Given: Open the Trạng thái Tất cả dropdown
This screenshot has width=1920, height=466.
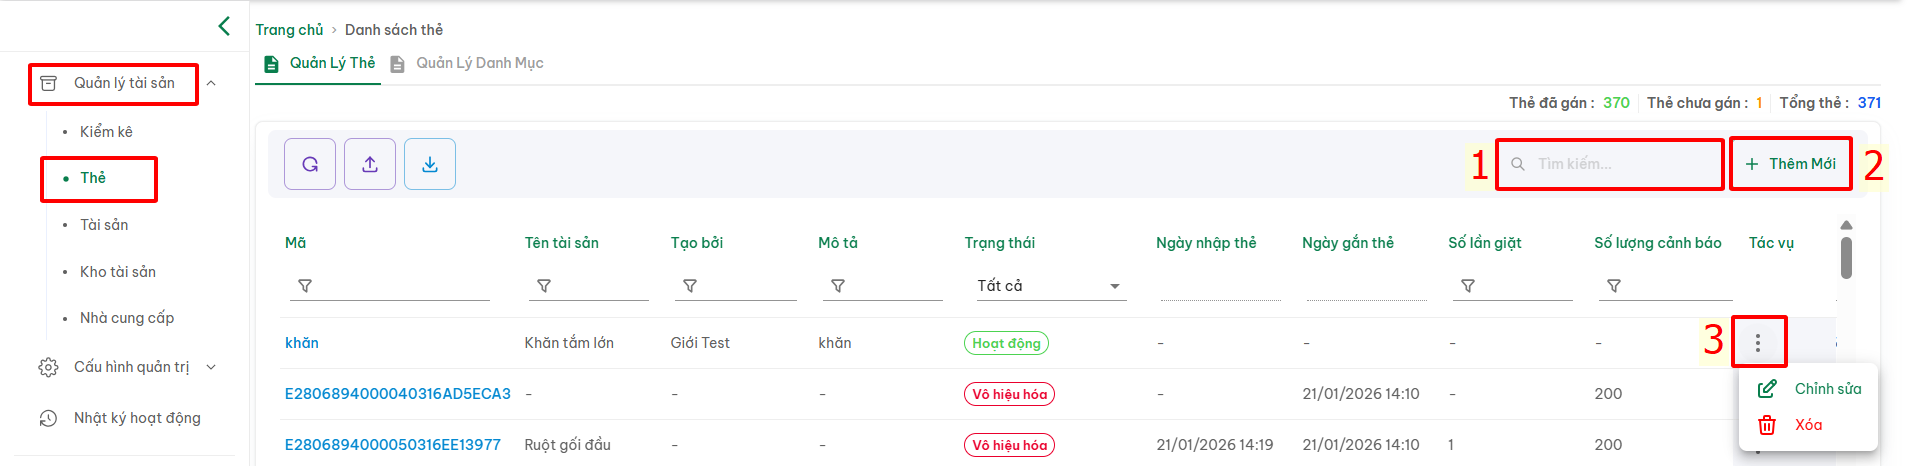Looking at the screenshot, I should coord(1048,286).
